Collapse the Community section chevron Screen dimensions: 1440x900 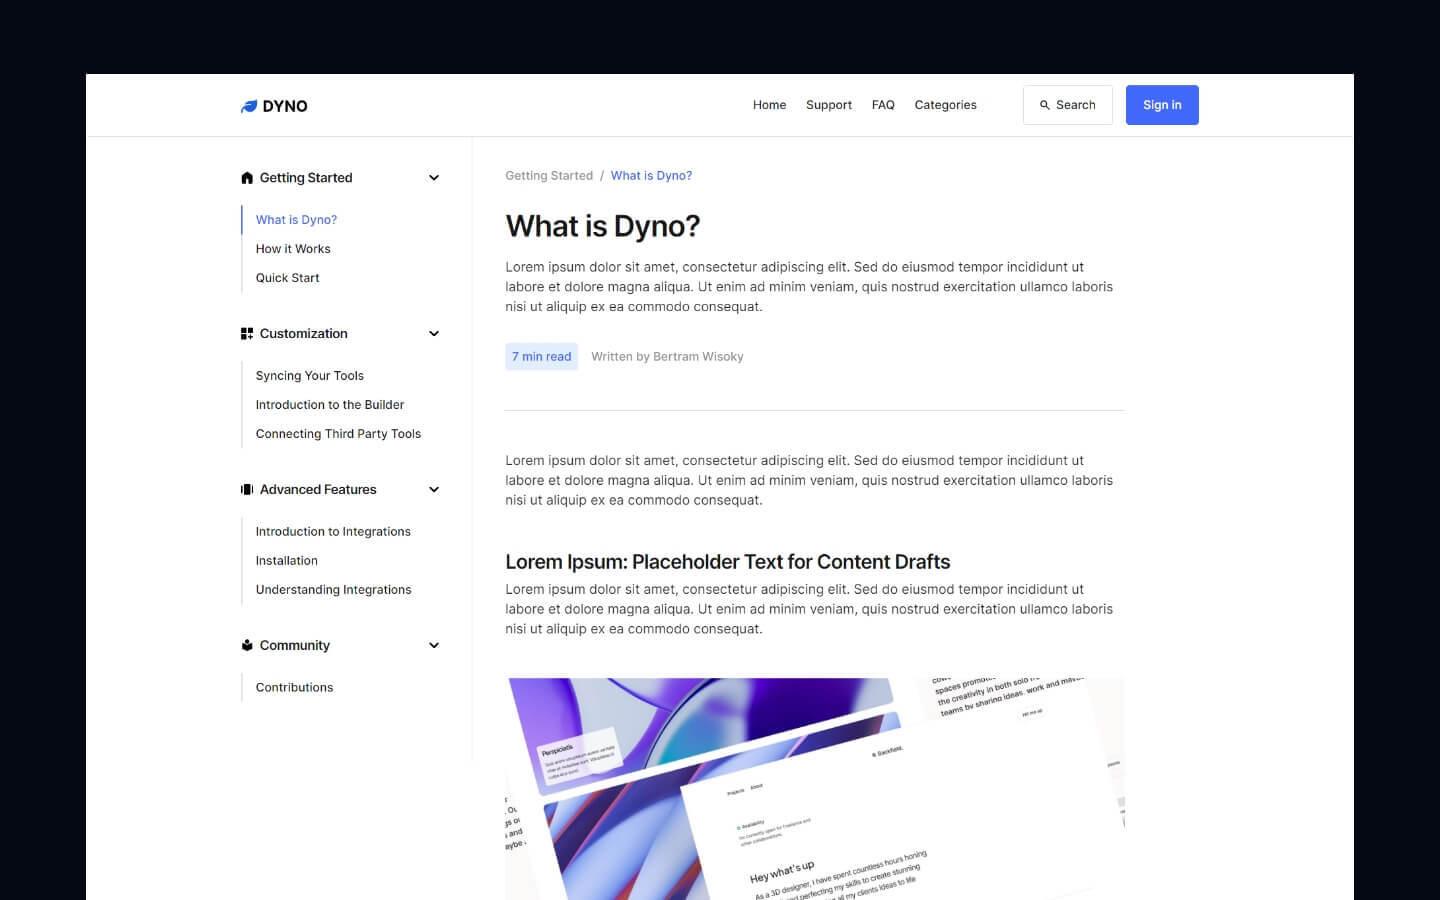[x=434, y=645]
